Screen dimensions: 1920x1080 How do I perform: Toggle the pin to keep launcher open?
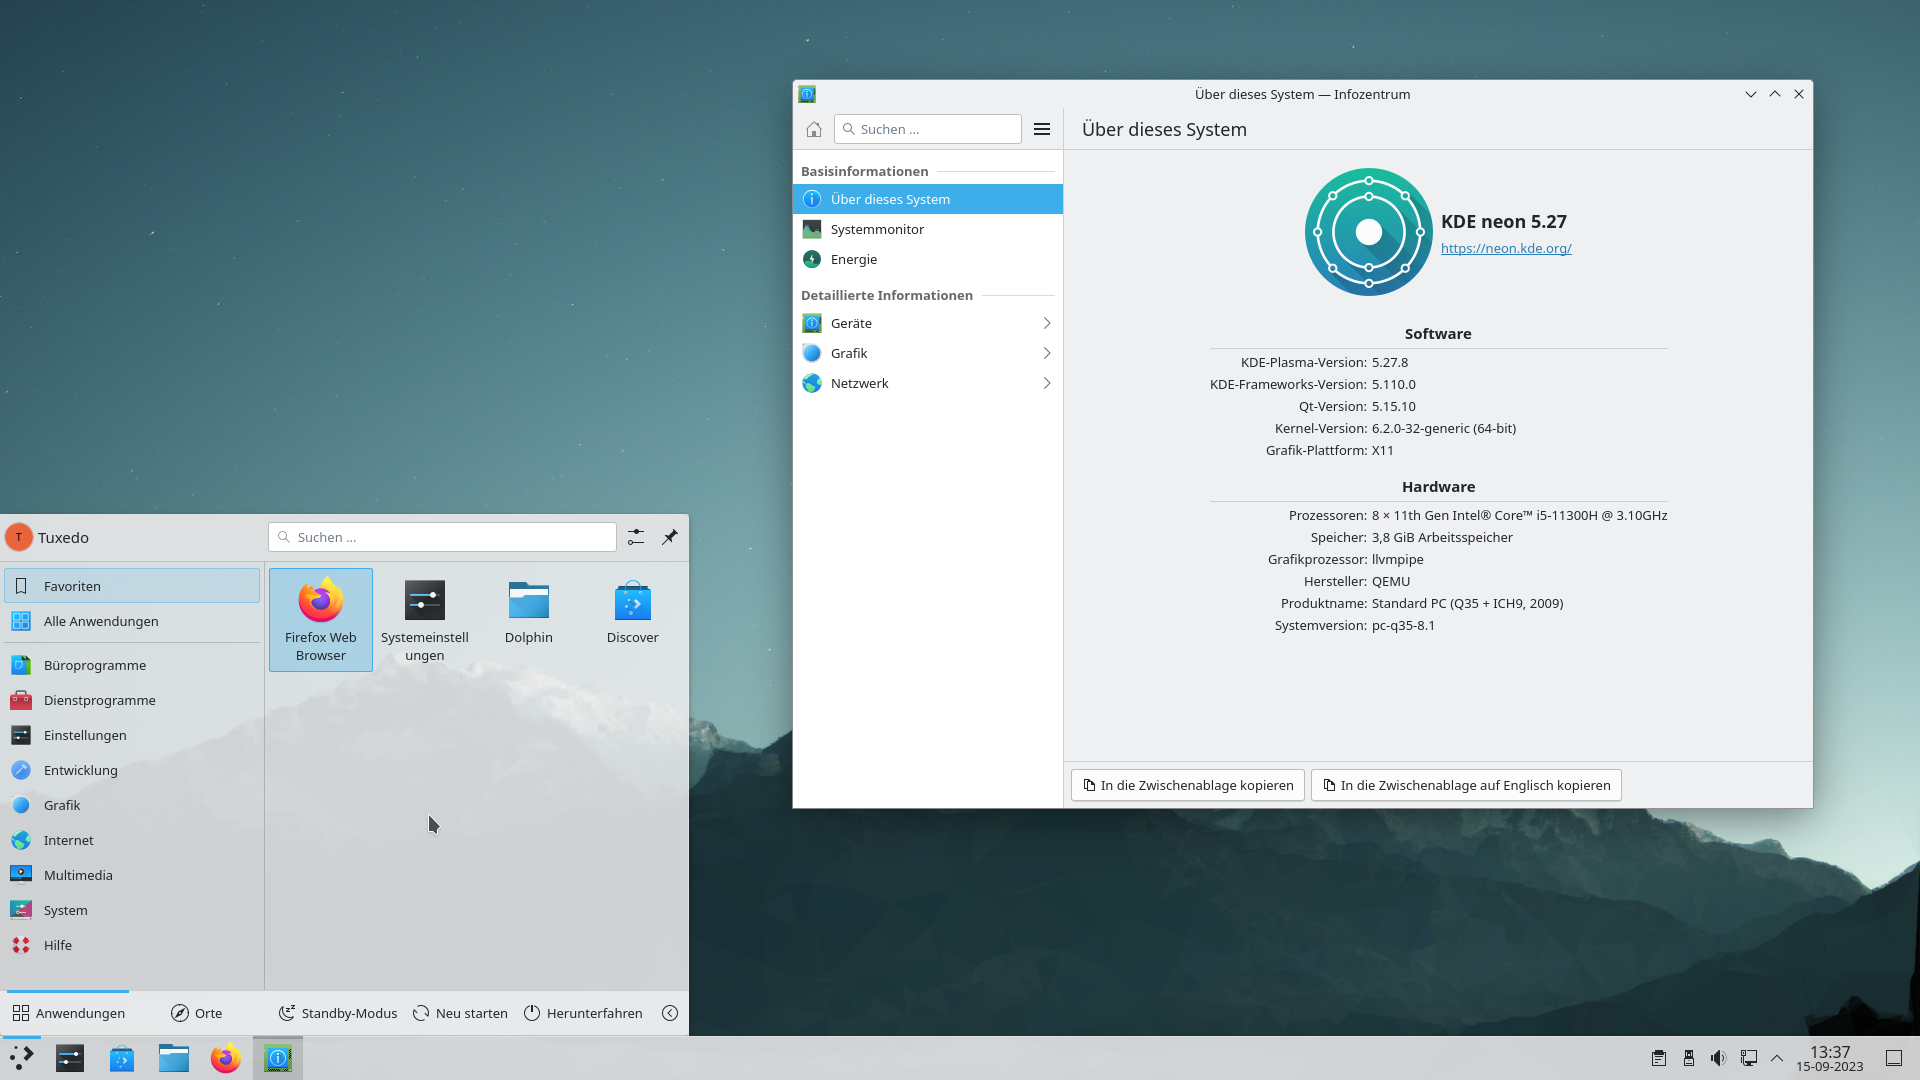pyautogui.click(x=669, y=537)
